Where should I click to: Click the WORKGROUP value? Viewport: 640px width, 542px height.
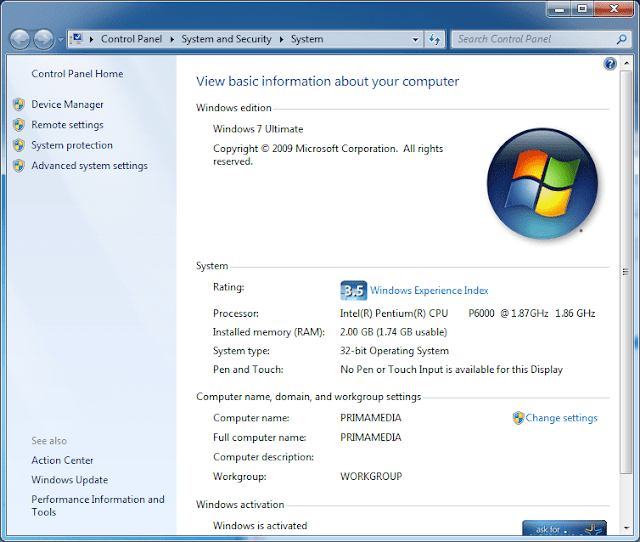point(371,477)
